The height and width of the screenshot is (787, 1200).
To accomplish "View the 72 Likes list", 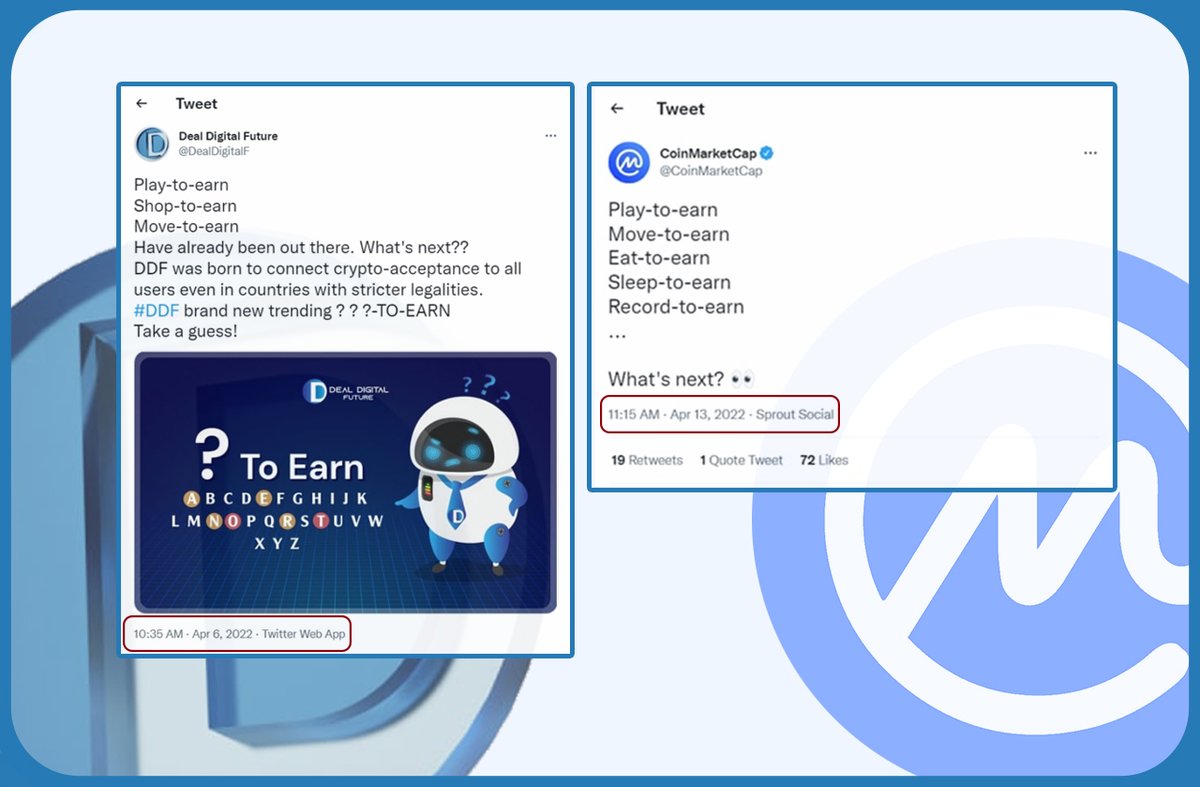I will (824, 460).
